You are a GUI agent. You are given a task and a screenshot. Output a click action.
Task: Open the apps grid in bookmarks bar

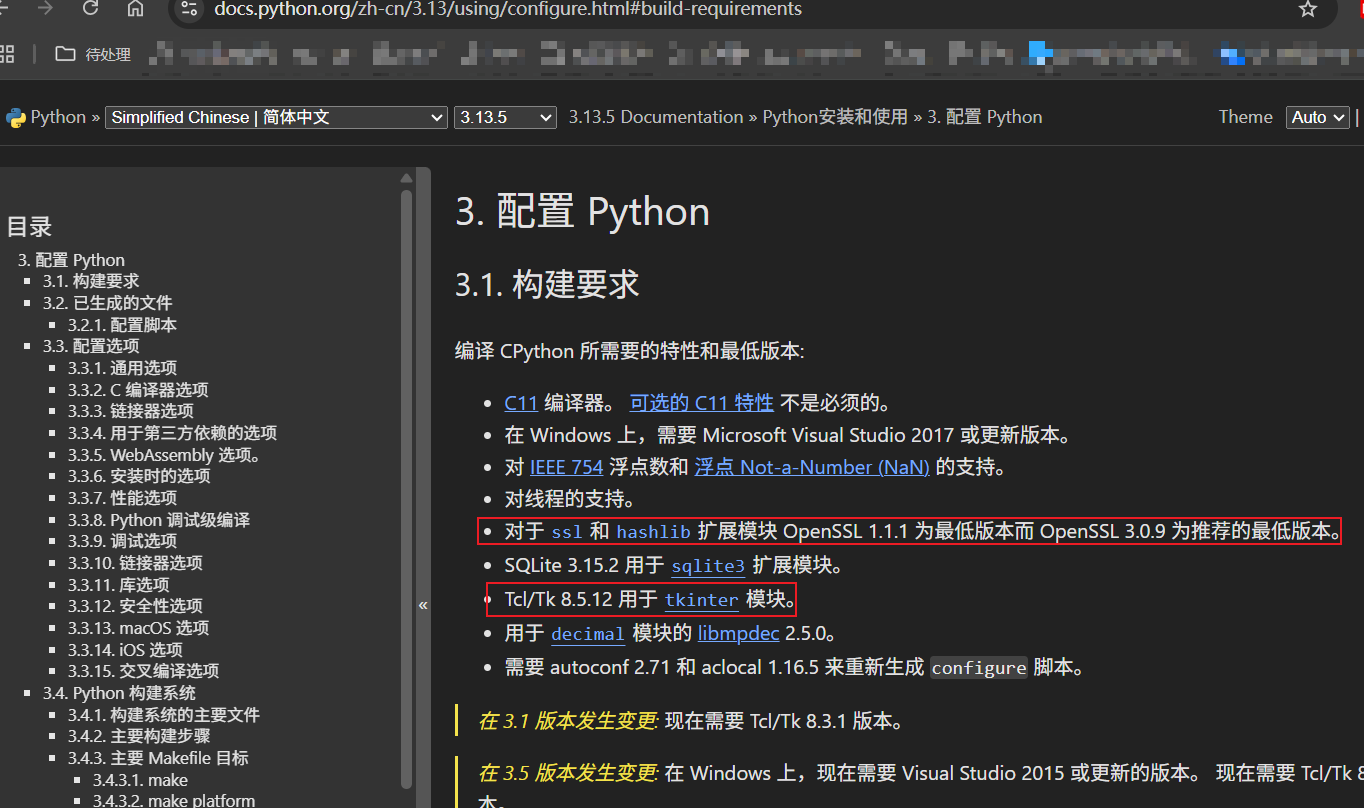[x=8, y=54]
